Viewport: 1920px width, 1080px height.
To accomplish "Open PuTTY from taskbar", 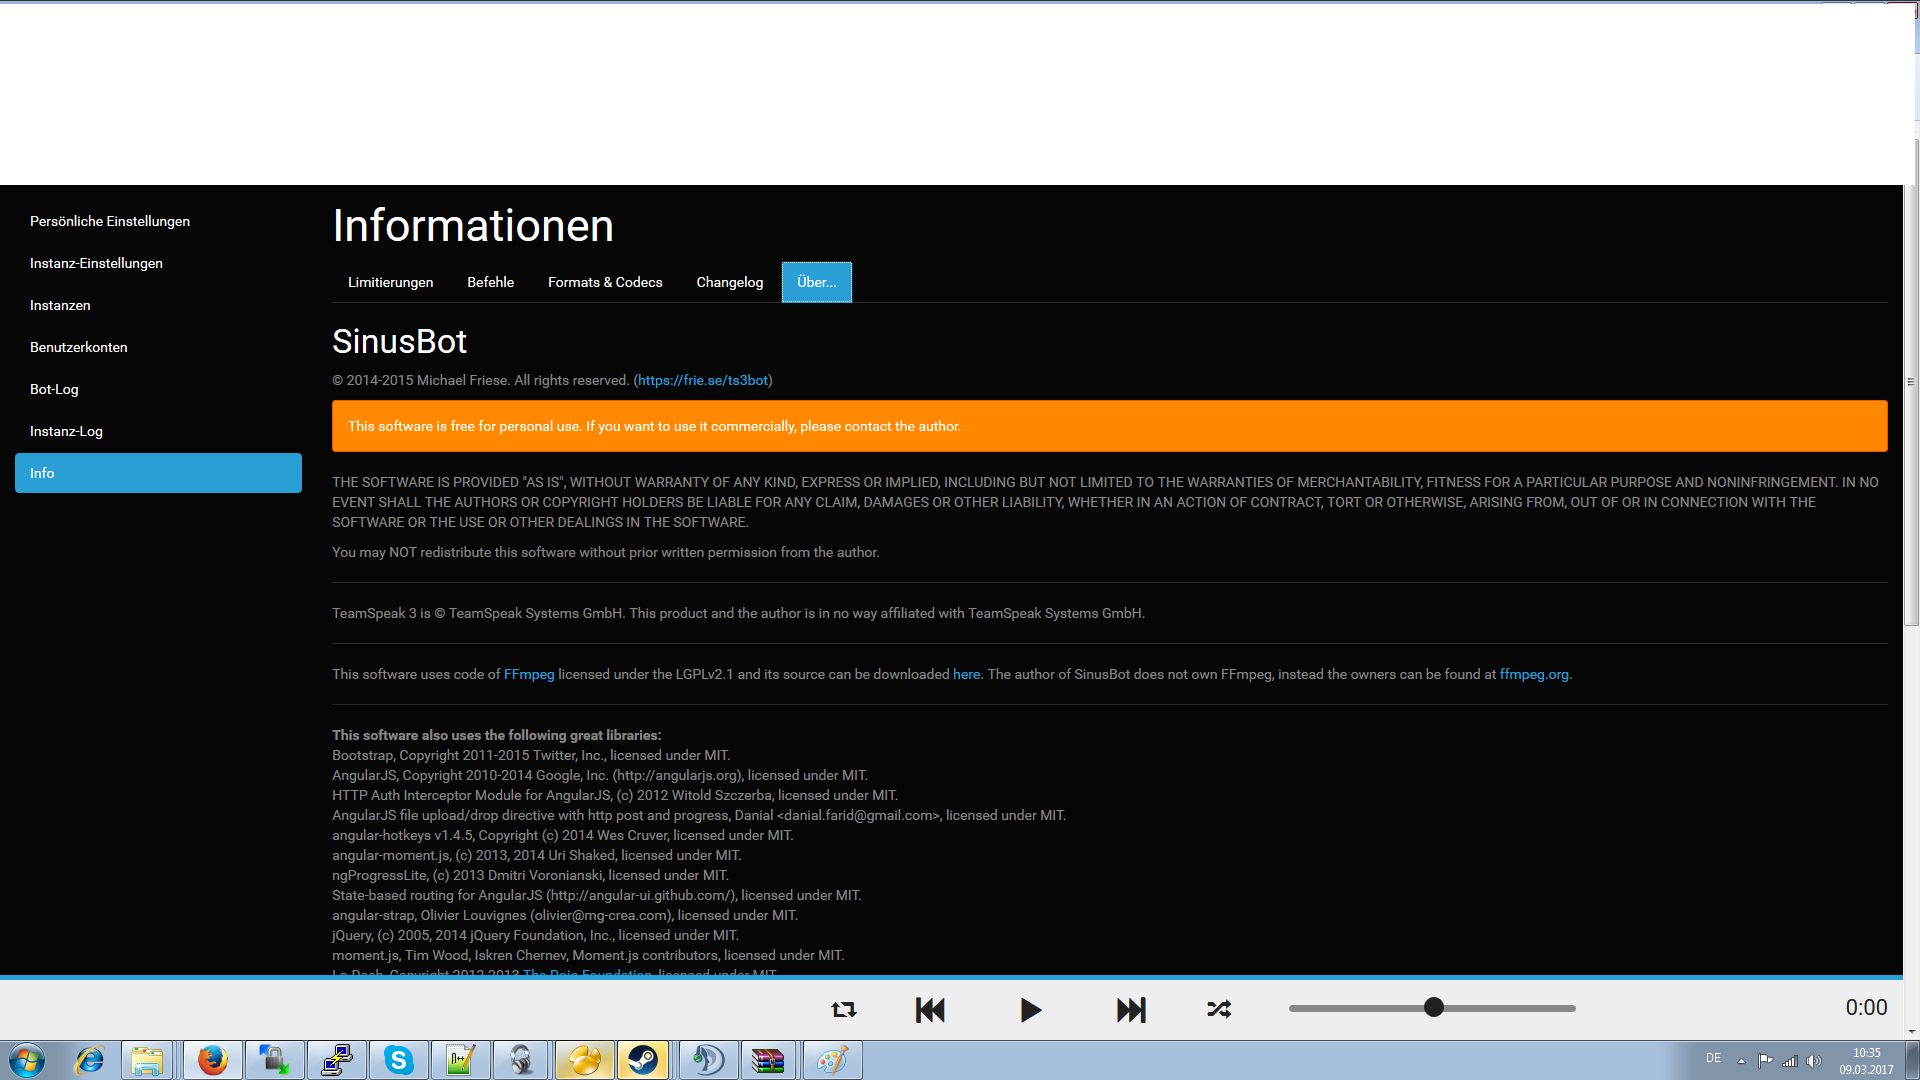I will [x=337, y=1060].
